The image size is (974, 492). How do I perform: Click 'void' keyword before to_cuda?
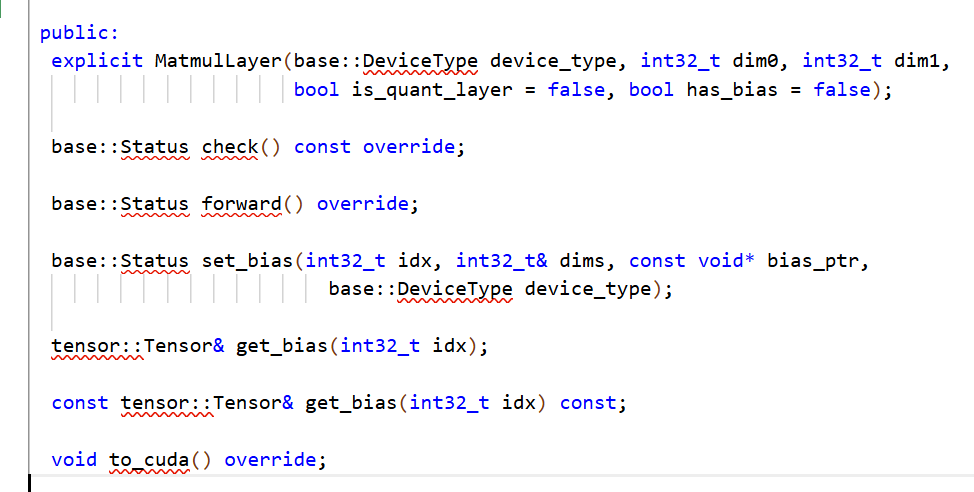(74, 460)
